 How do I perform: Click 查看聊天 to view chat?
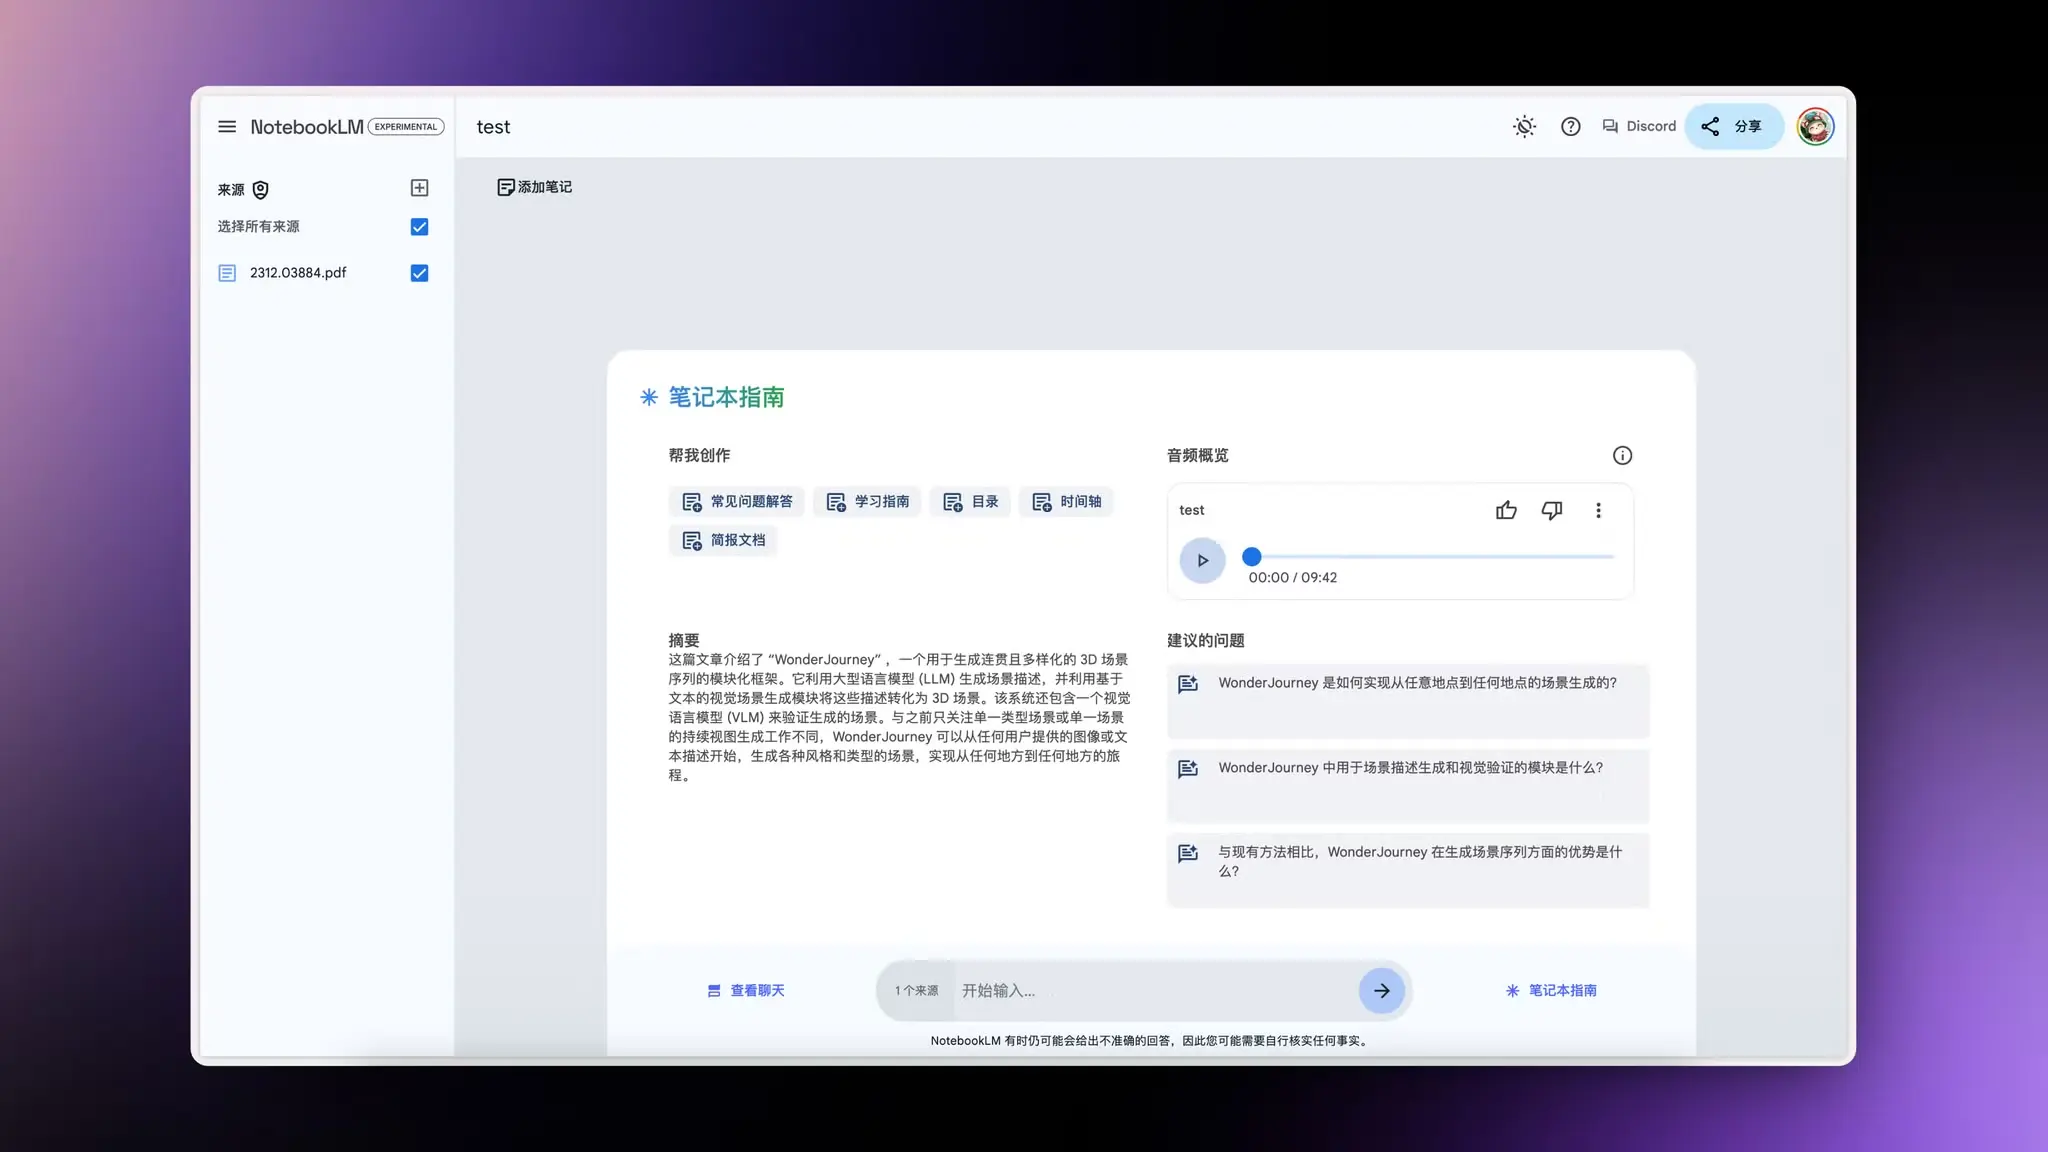[746, 991]
